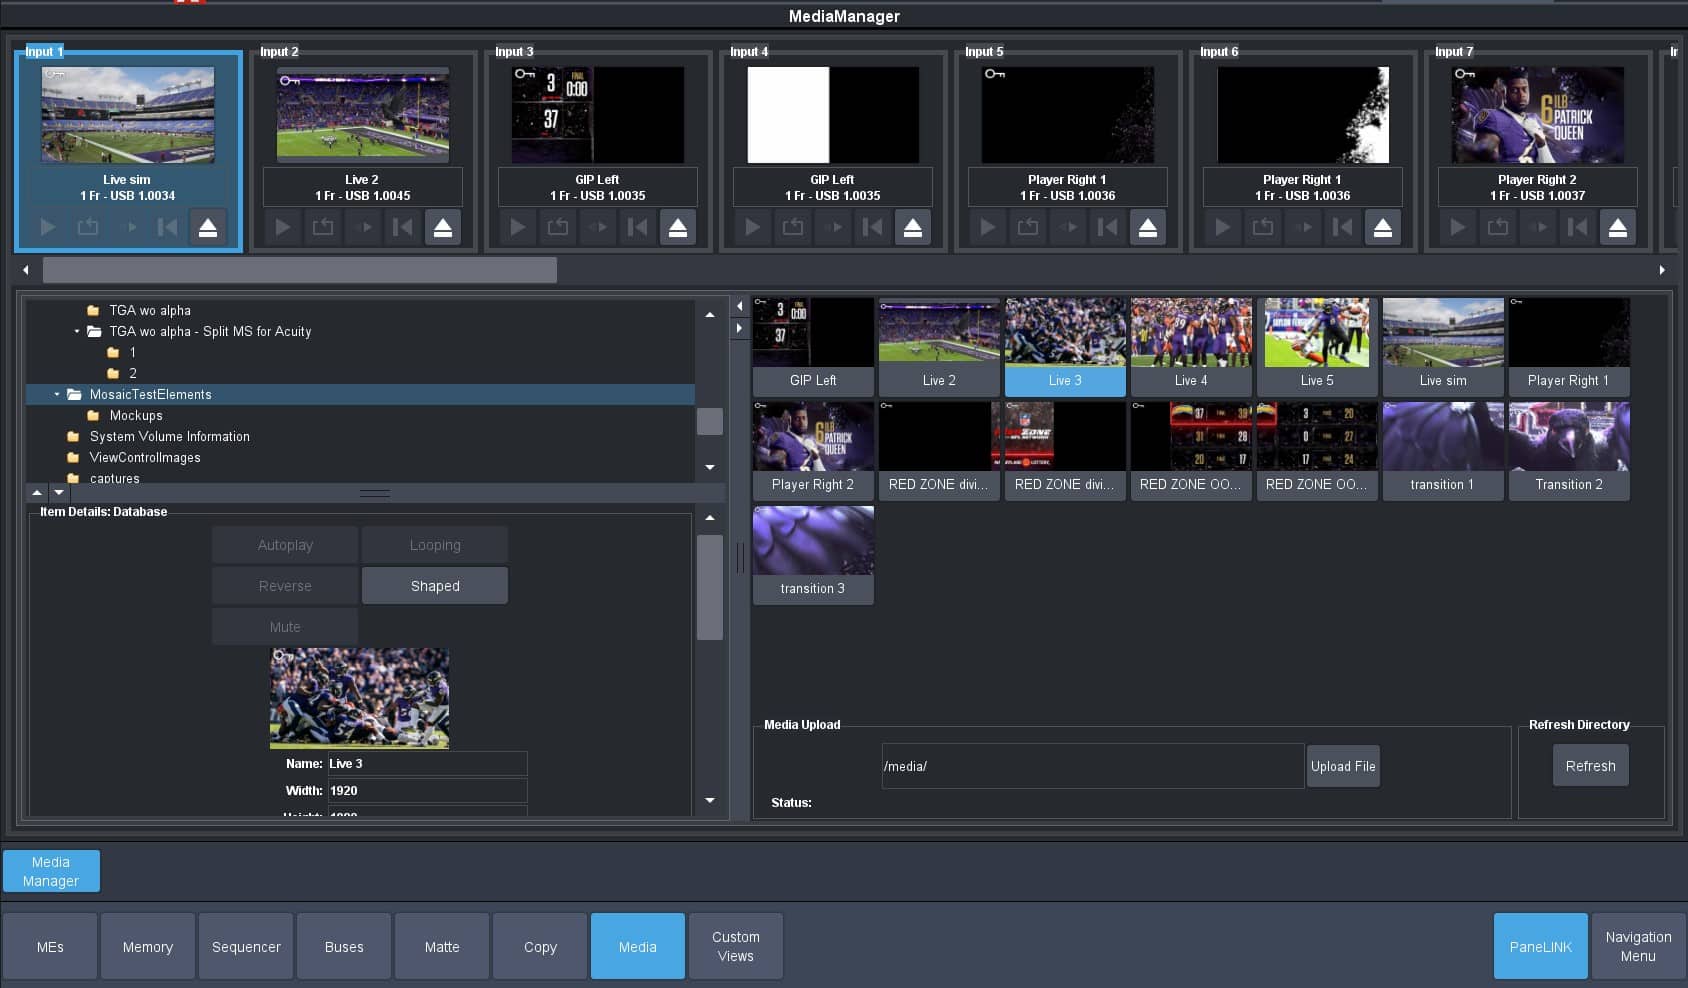Eject the media from Input 6

[1383, 227]
